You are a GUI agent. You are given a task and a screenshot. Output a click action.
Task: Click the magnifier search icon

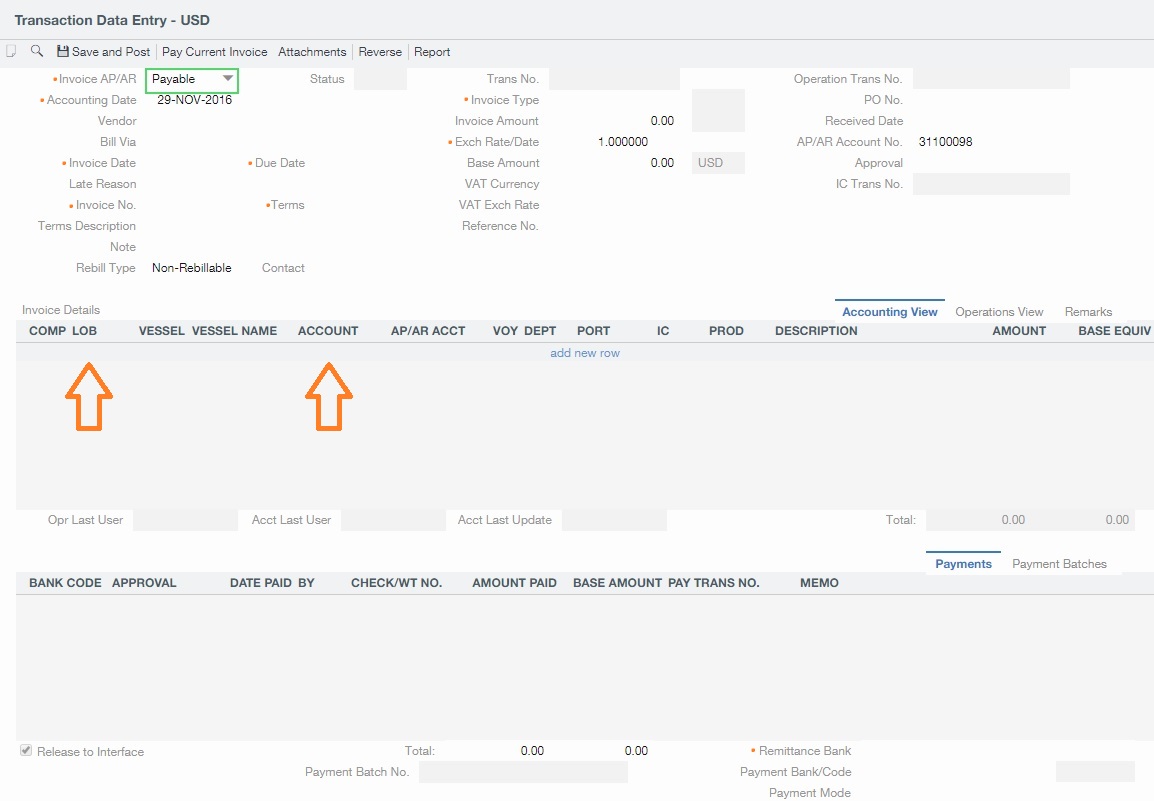37,51
